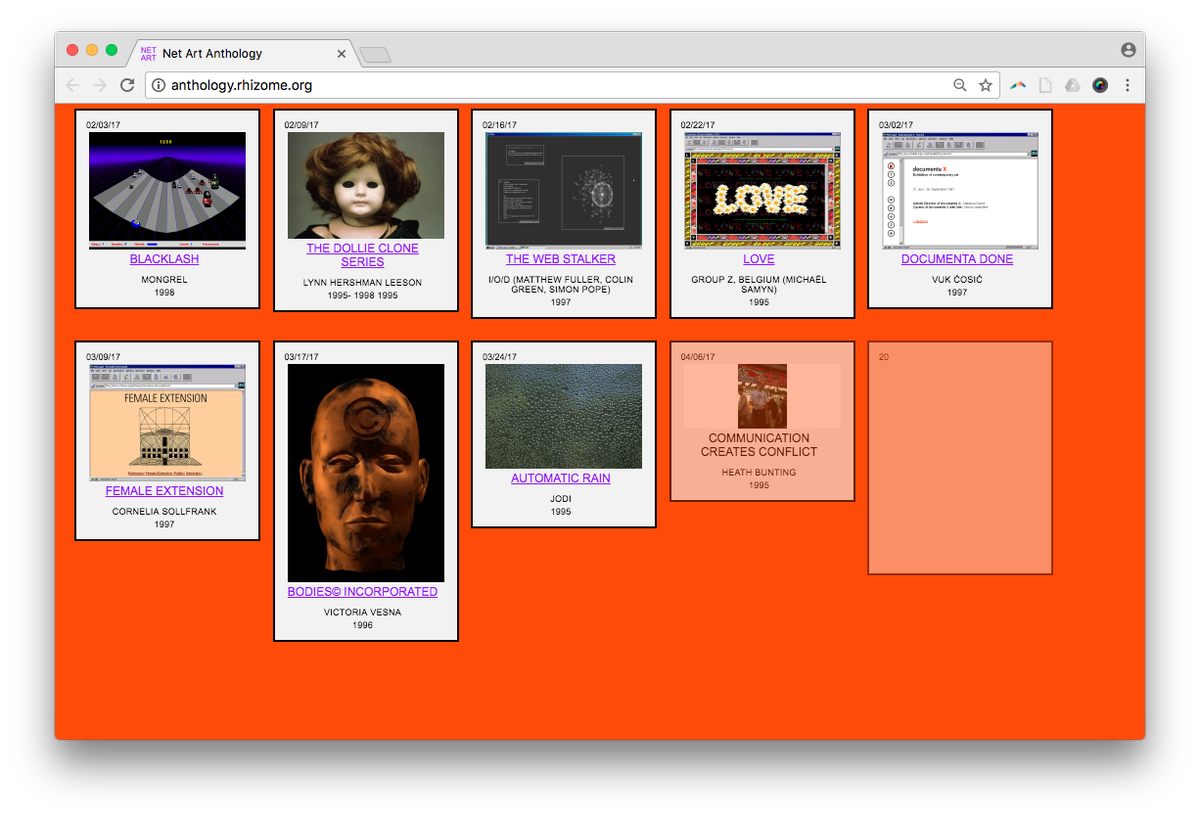Click the Net Art favicon in the tab
The image size is (1200, 818).
tap(148, 54)
